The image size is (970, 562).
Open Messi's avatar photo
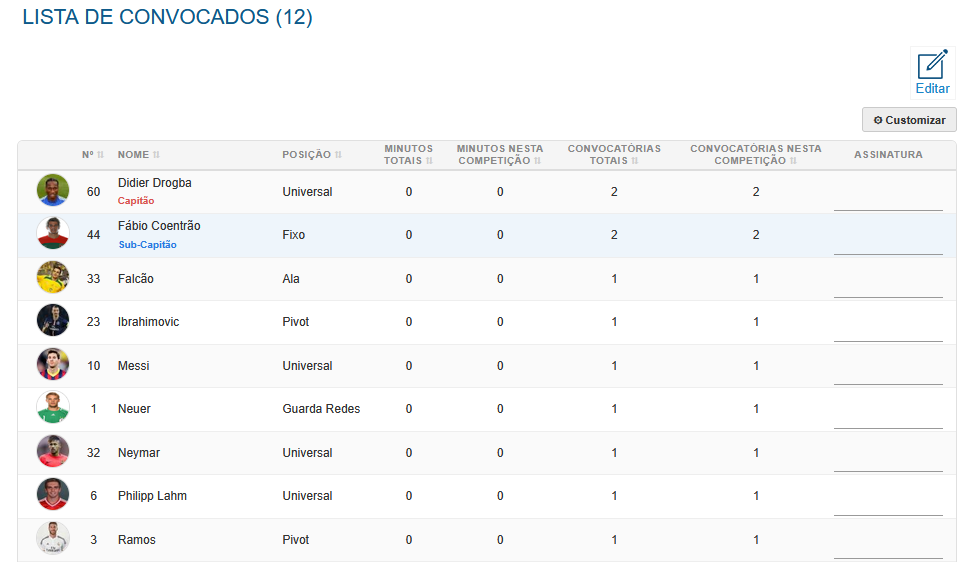point(53,364)
